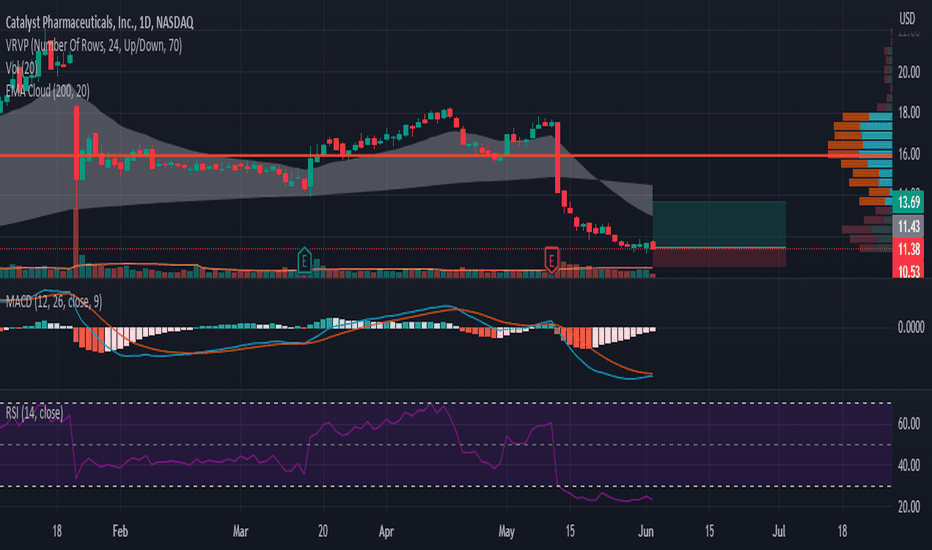Select the red stop-loss zone of long position

[719, 257]
